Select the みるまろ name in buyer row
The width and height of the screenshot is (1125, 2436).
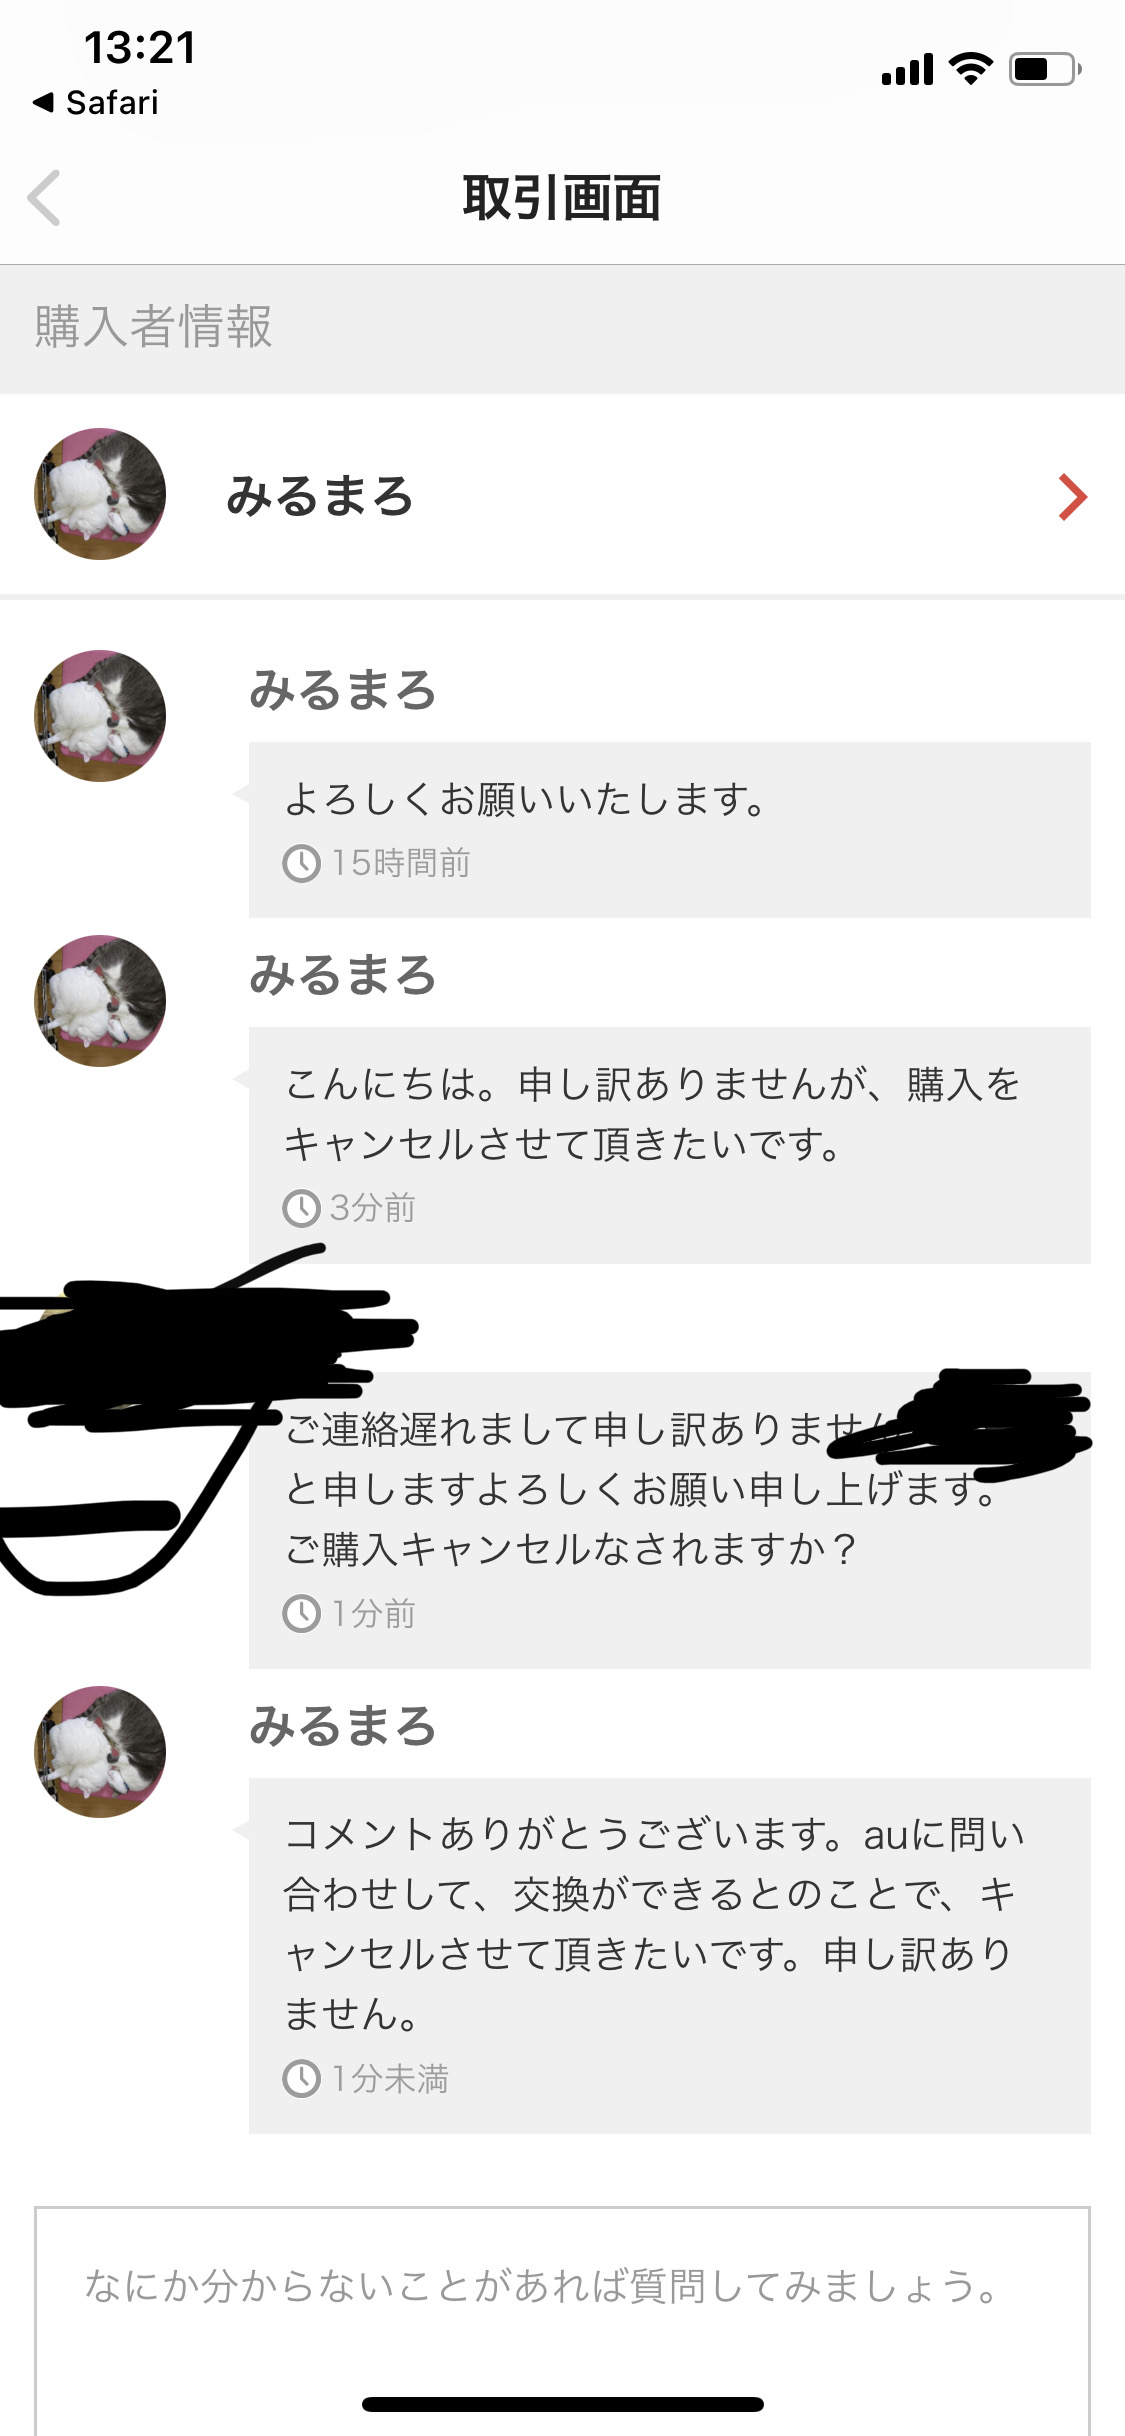click(320, 496)
